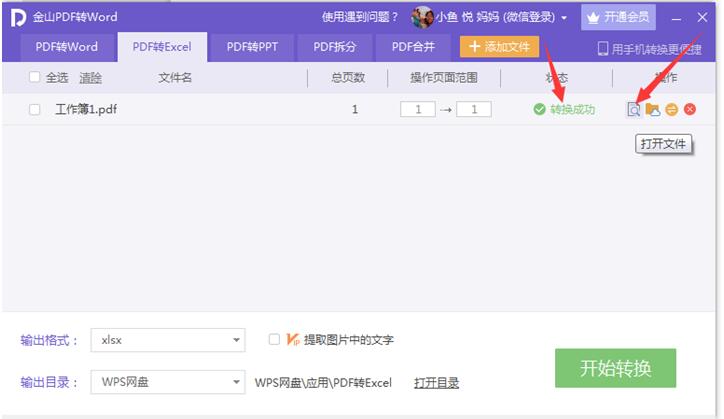
Task: Click the user avatar picture
Action: pos(422,18)
